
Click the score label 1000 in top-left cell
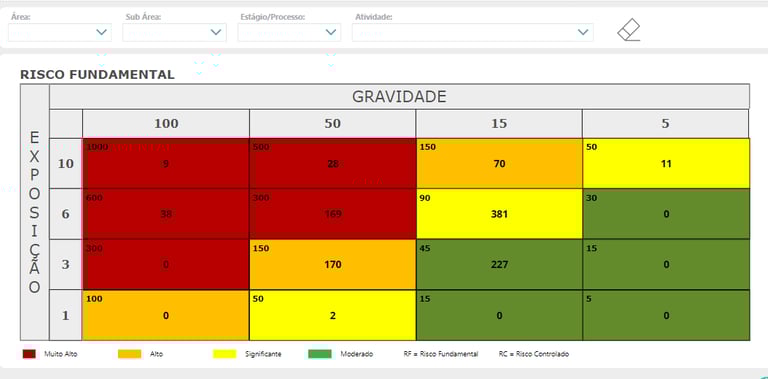coord(97,146)
